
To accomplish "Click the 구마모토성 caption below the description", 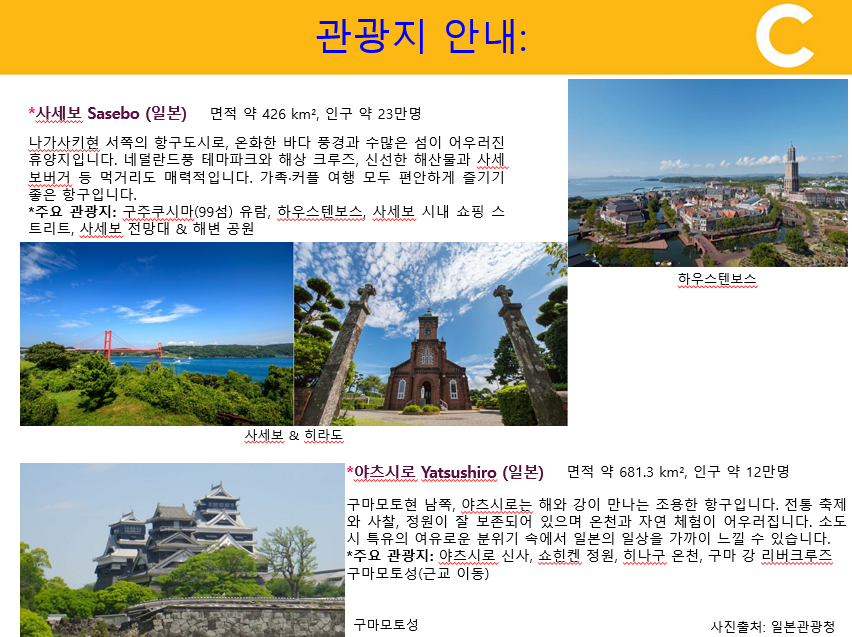I will (x=385, y=624).
